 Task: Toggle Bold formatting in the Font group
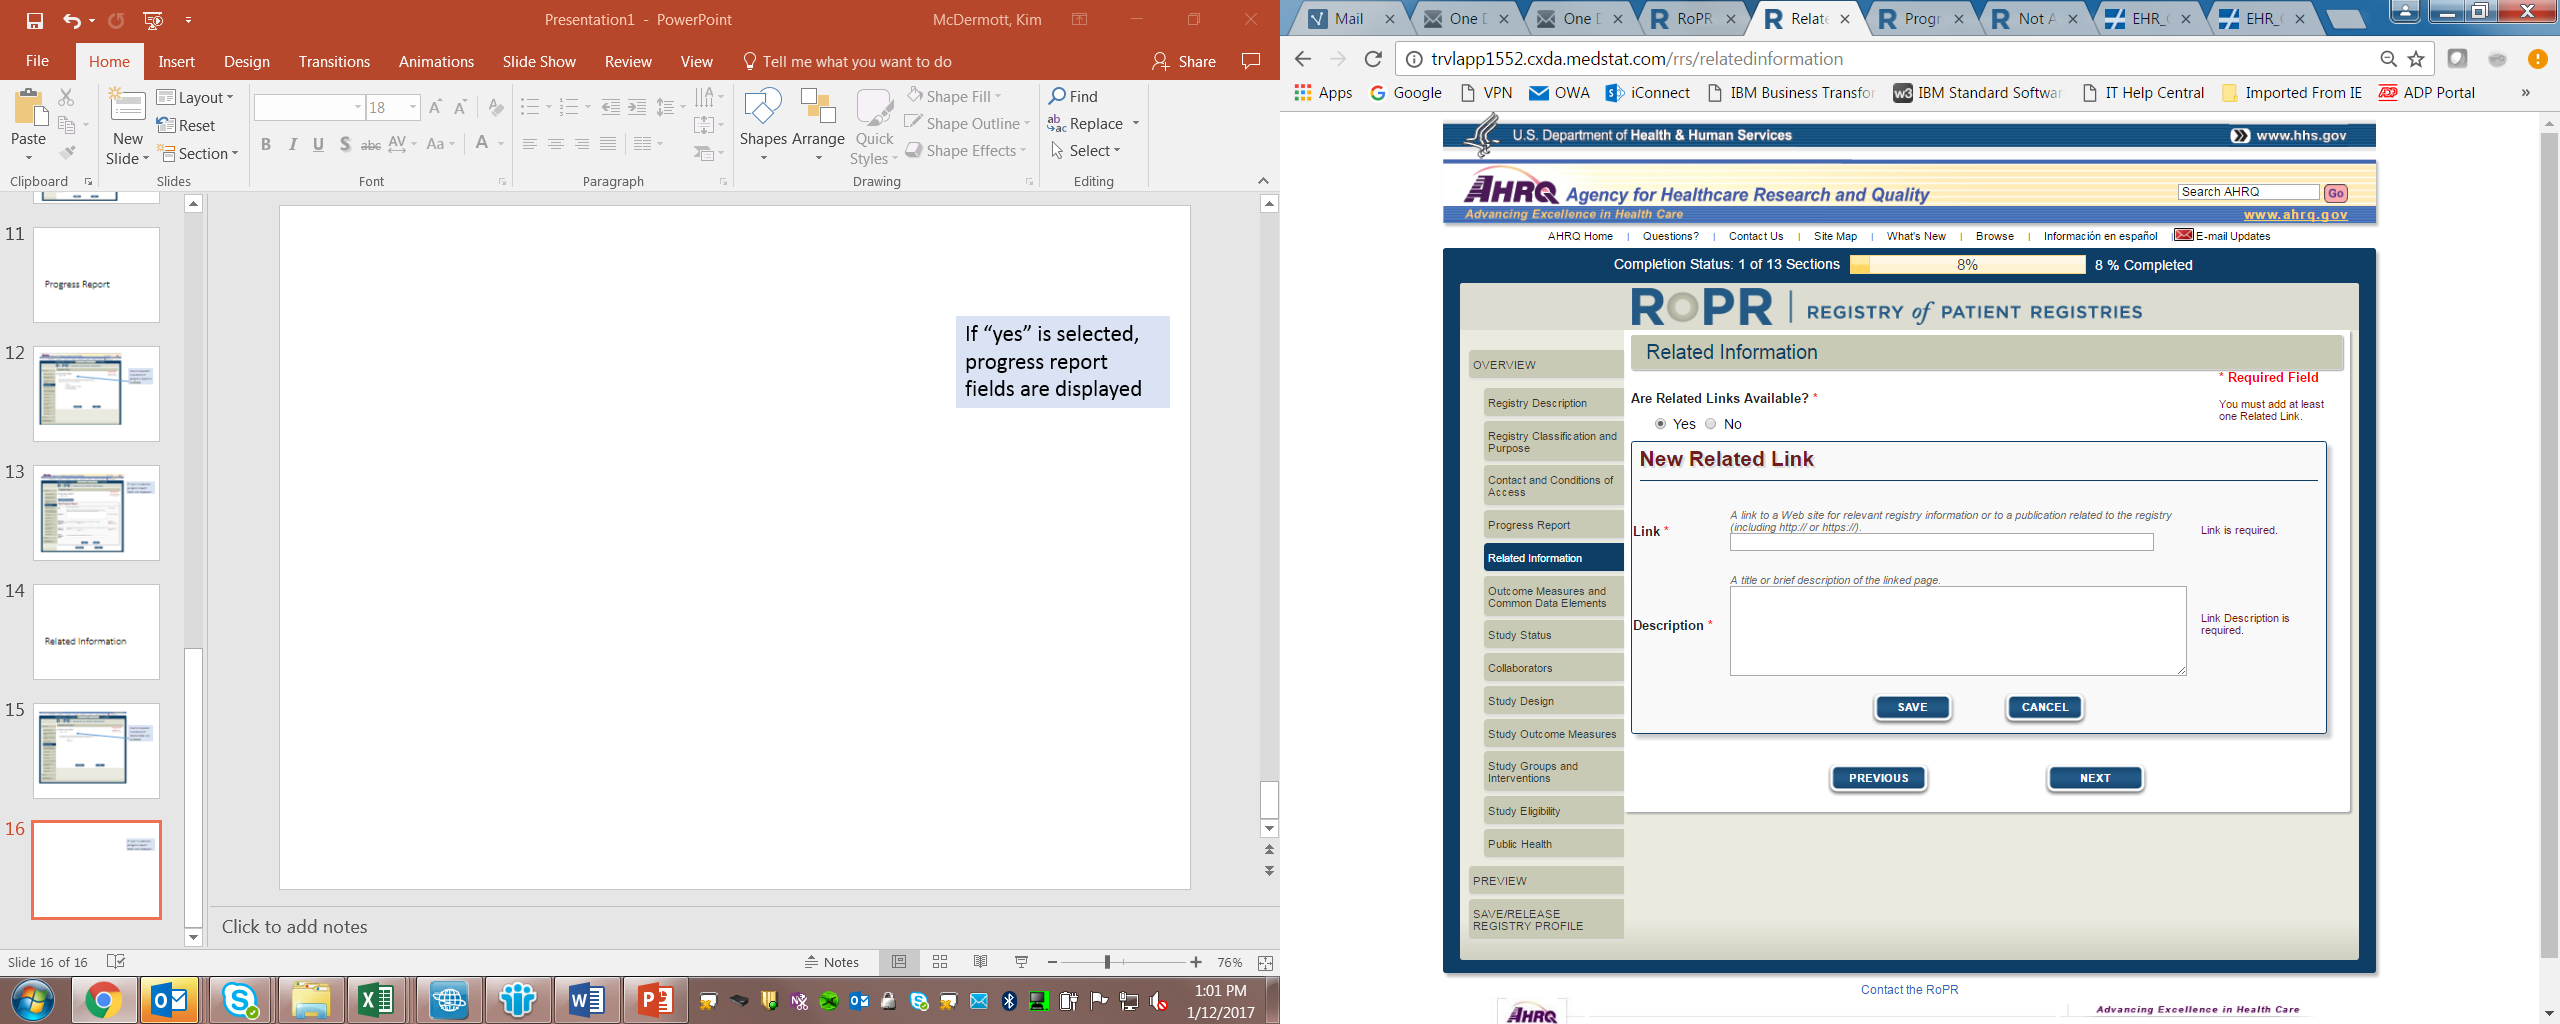tap(266, 144)
